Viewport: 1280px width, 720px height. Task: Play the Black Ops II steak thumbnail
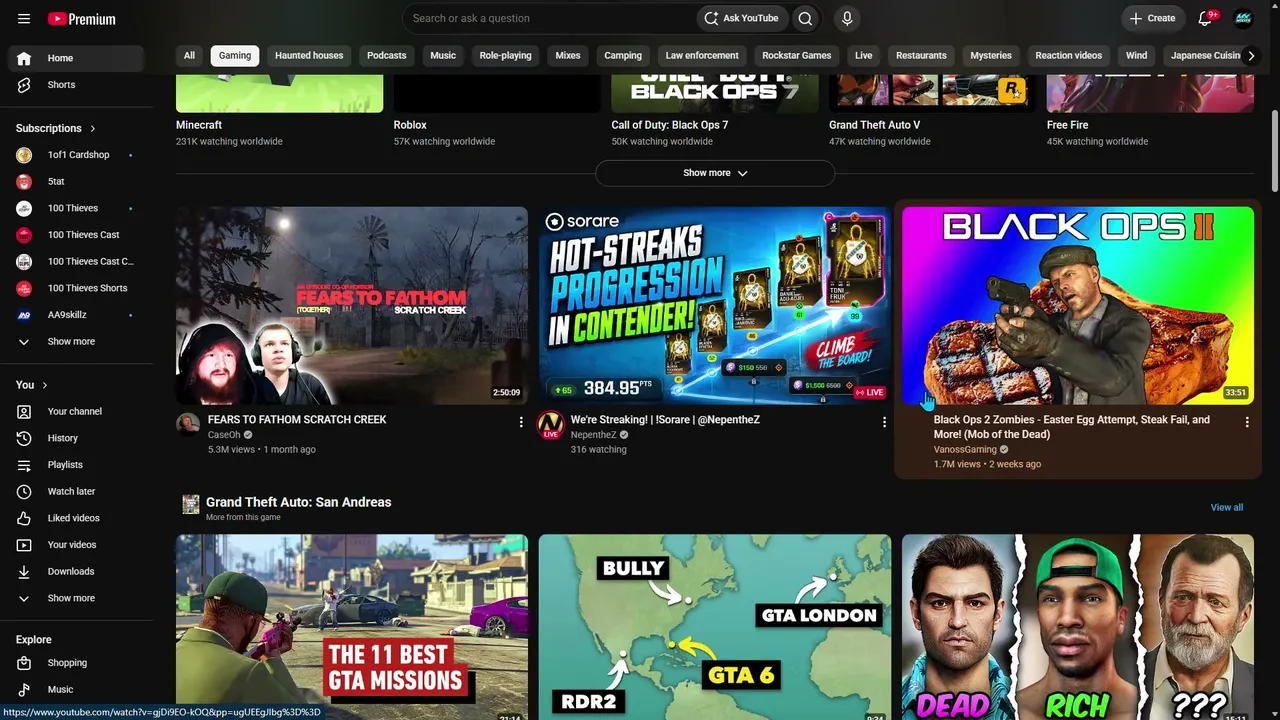pos(1078,305)
